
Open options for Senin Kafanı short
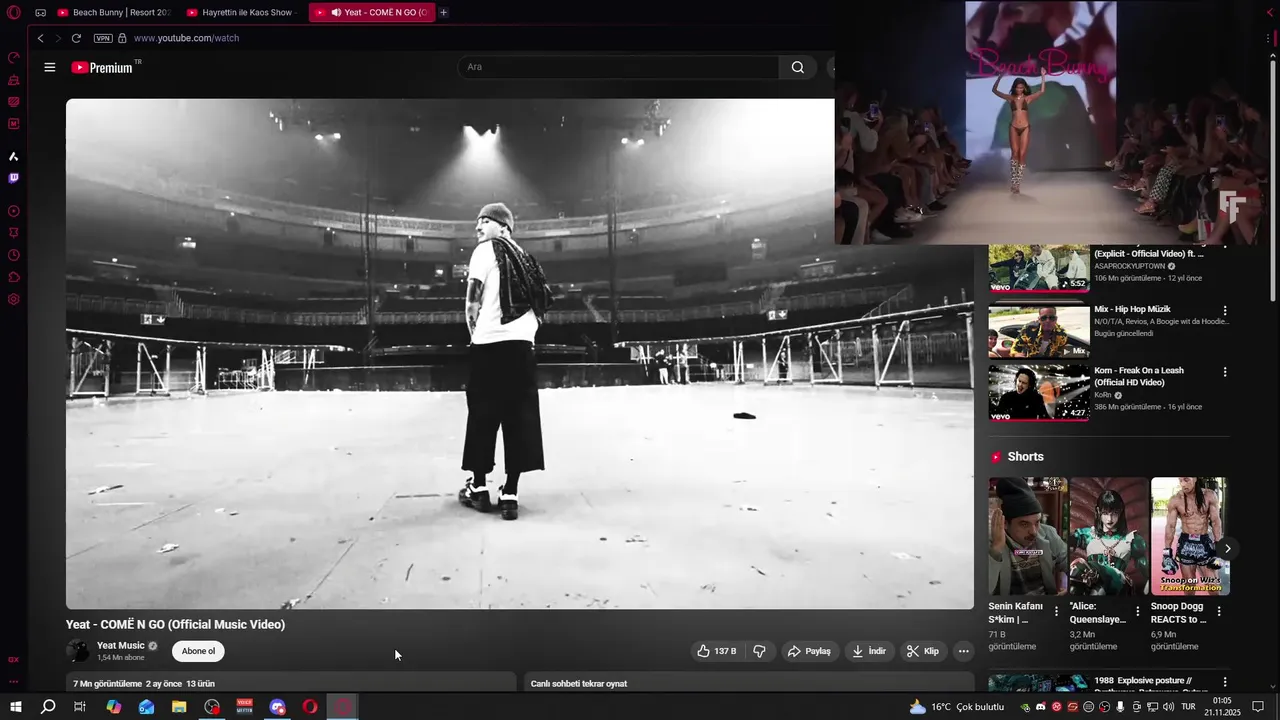(1056, 611)
